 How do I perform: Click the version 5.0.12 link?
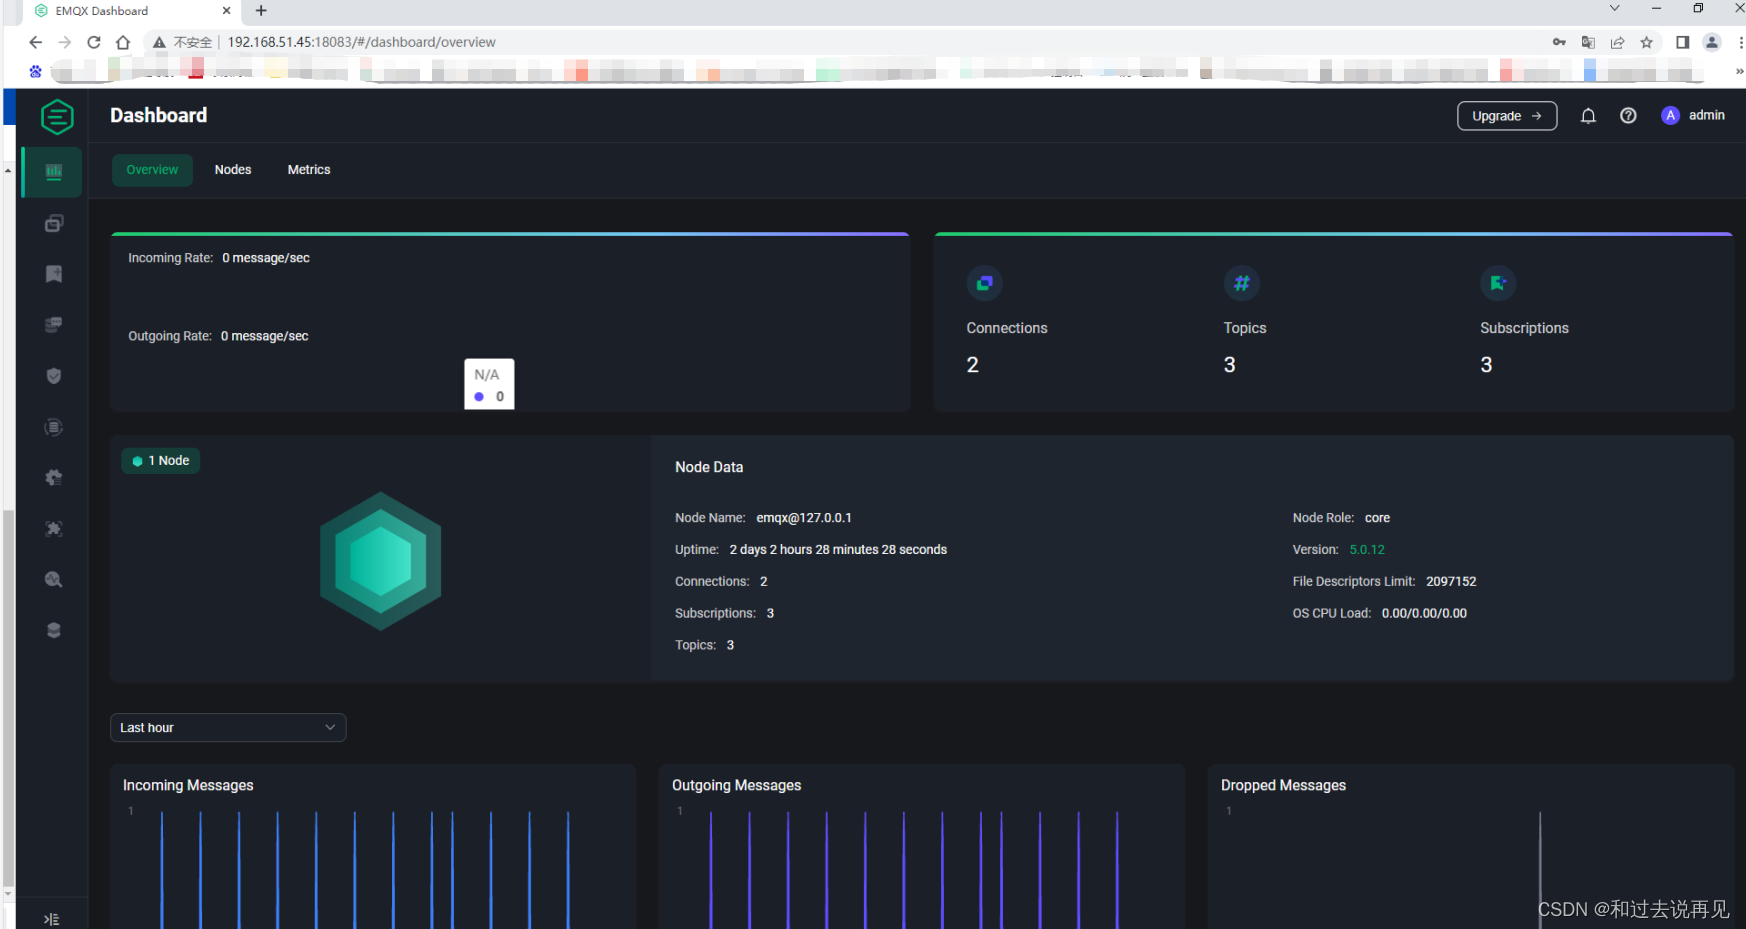(x=1367, y=550)
